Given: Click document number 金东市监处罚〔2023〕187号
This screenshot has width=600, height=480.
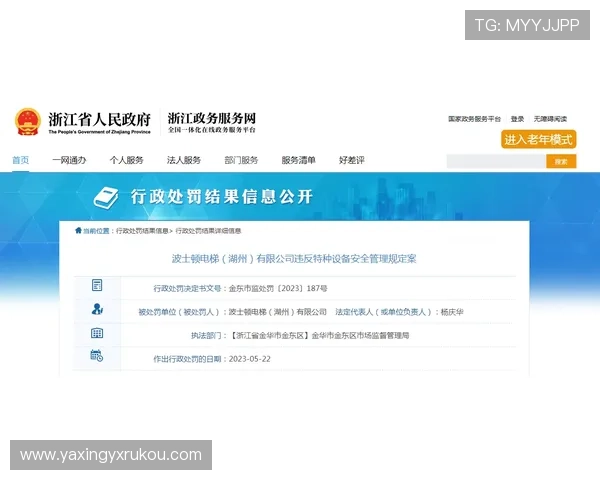Looking at the screenshot, I should pos(278,288).
